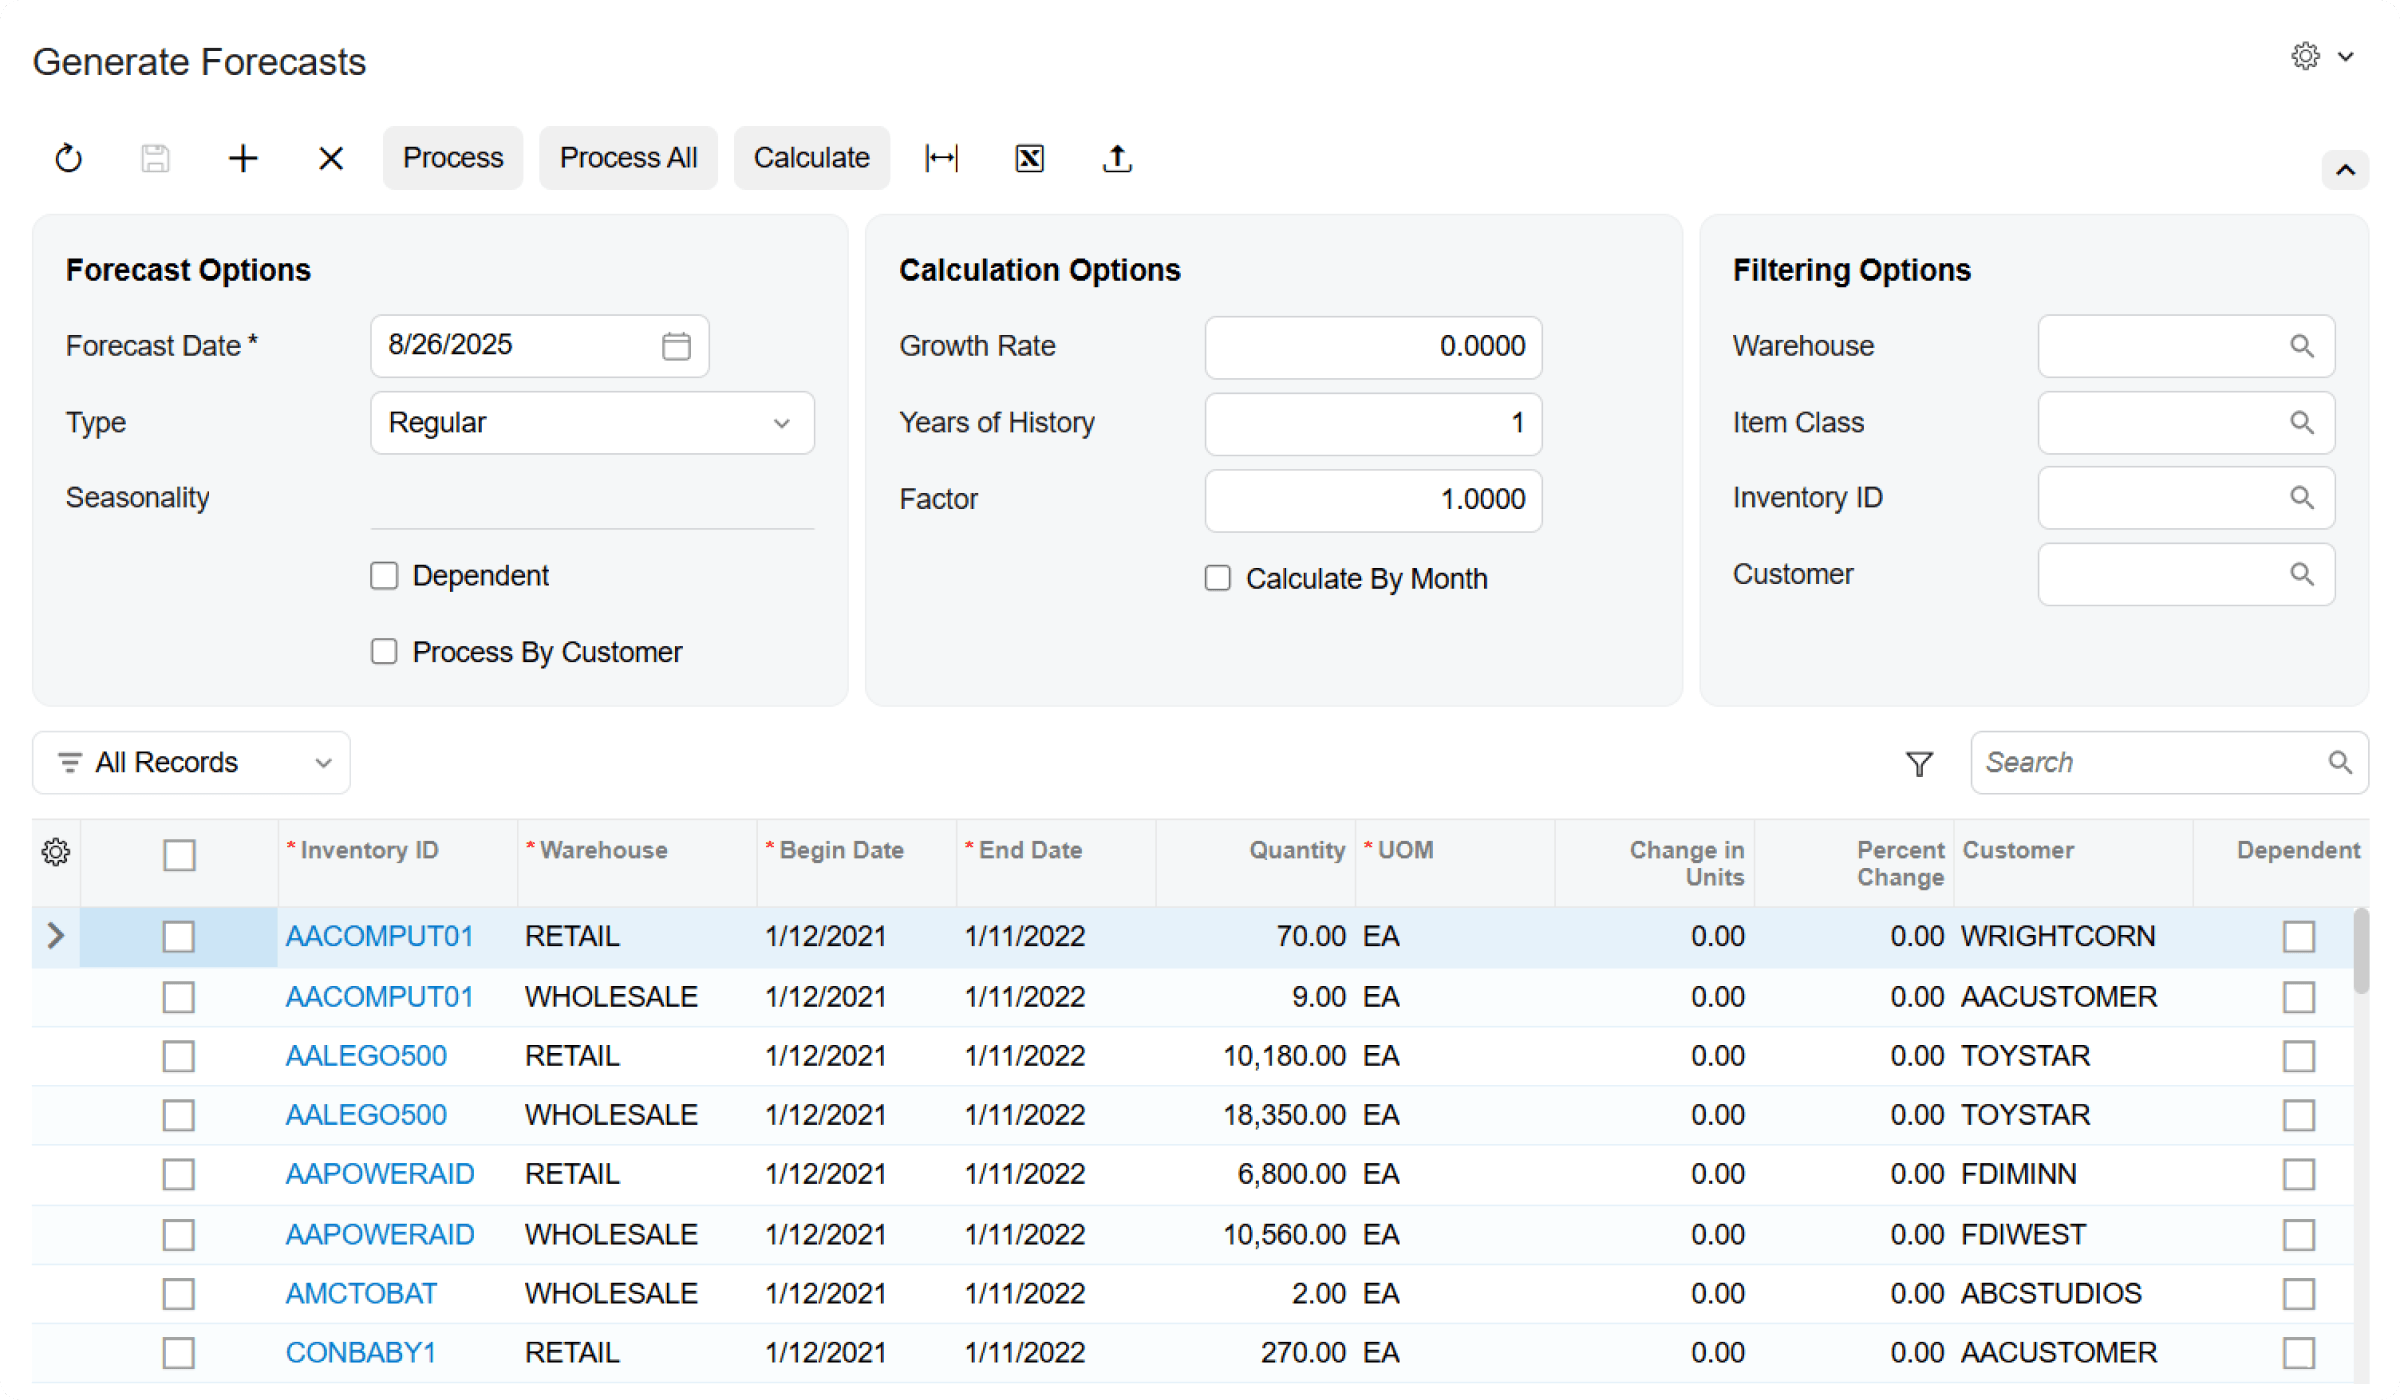Enable the Calculate By Month checkbox

(x=1217, y=578)
